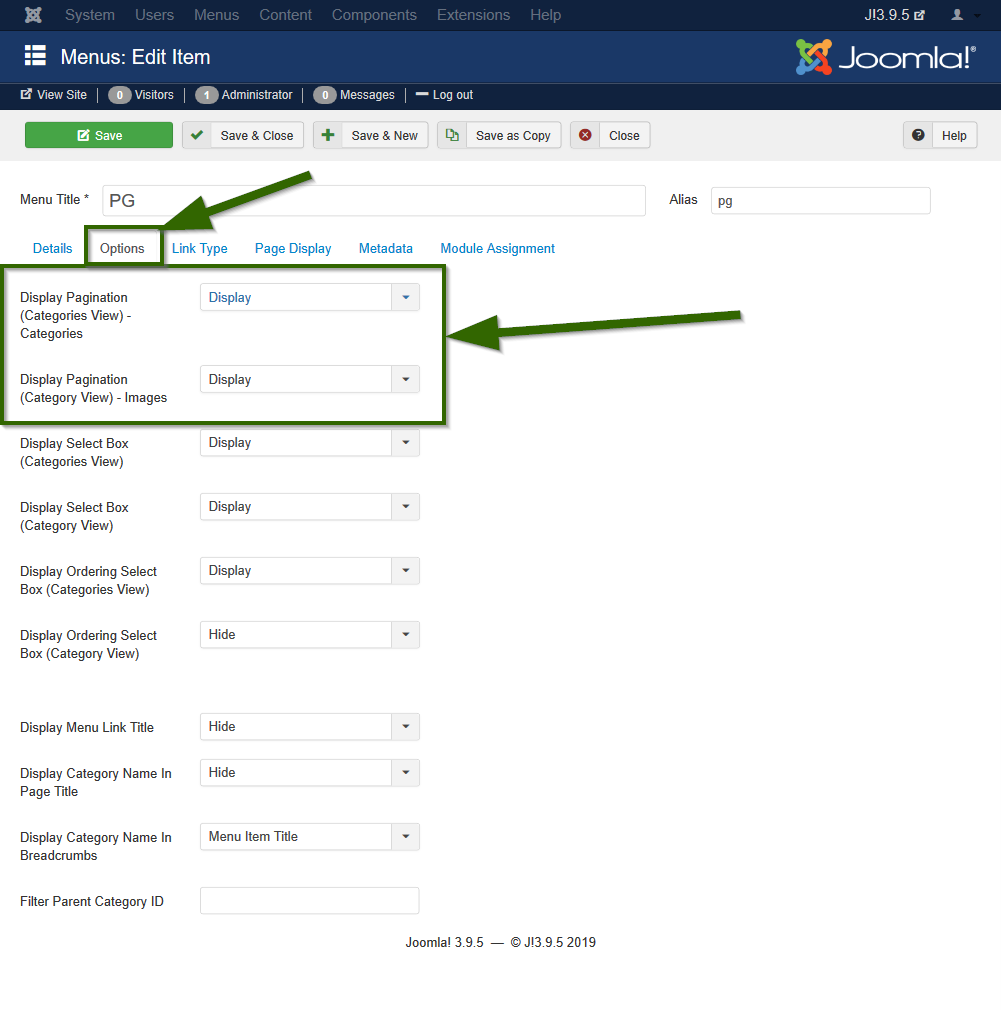Open Help via the question mark icon

point(918,135)
